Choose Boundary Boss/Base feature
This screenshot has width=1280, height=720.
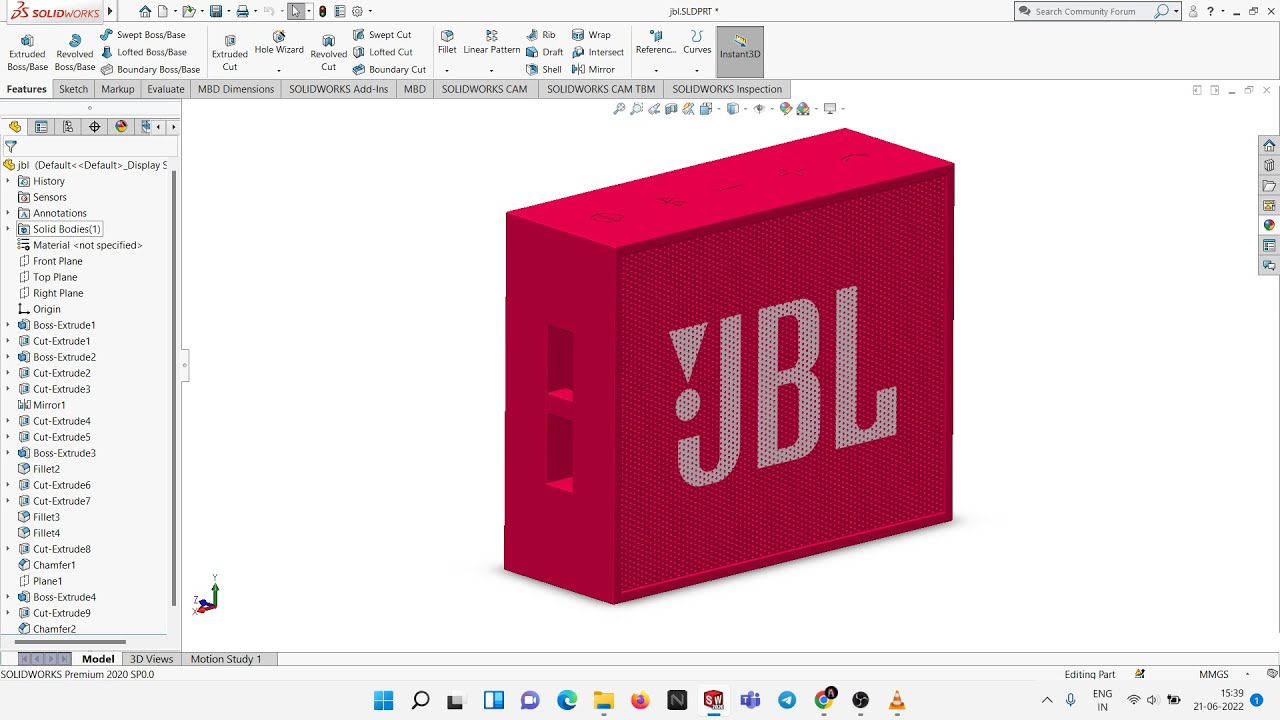150,70
